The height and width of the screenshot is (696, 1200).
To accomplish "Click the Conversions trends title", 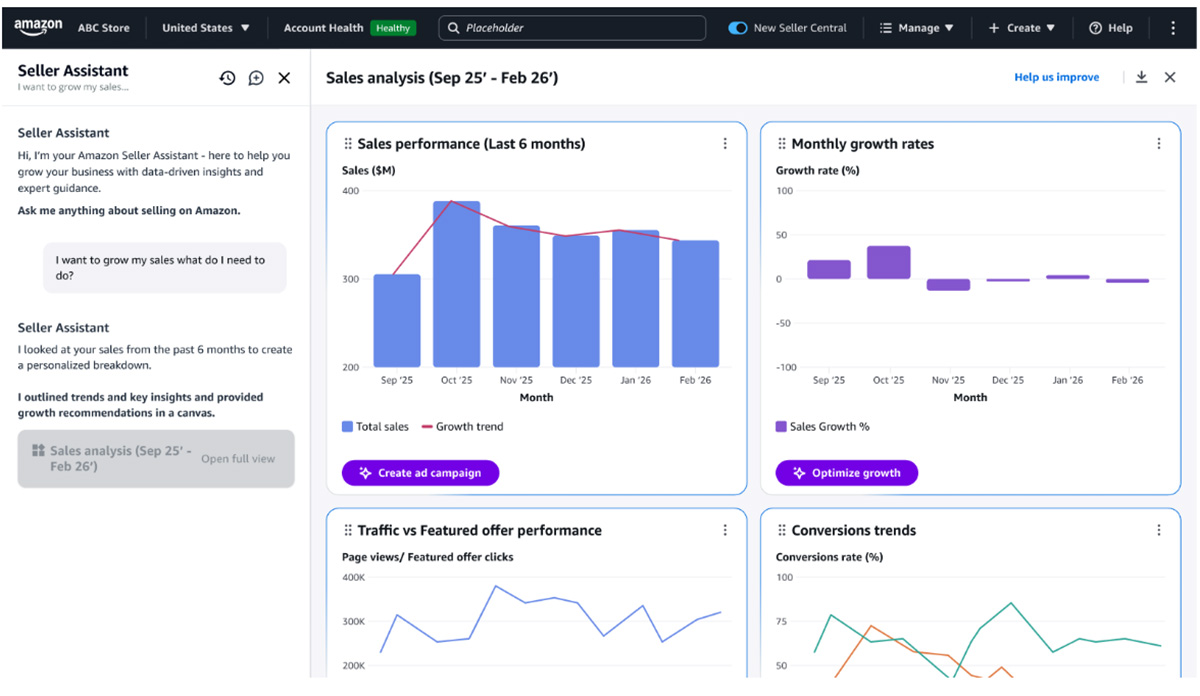I will (853, 531).
